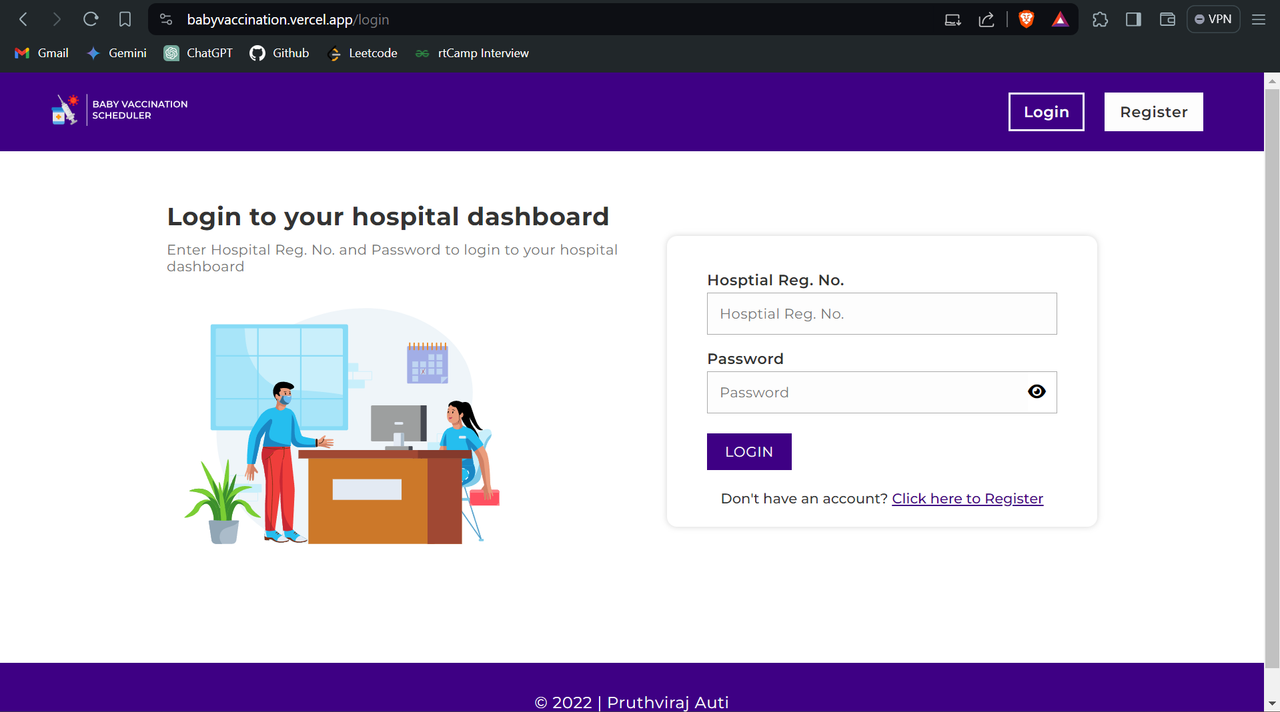The image size is (1280, 712).
Task: Toggle the browser sidebar panel icon
Action: 1133,19
